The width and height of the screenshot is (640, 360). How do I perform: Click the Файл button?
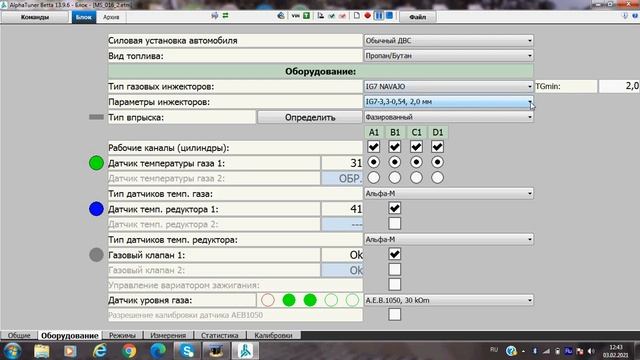417,17
